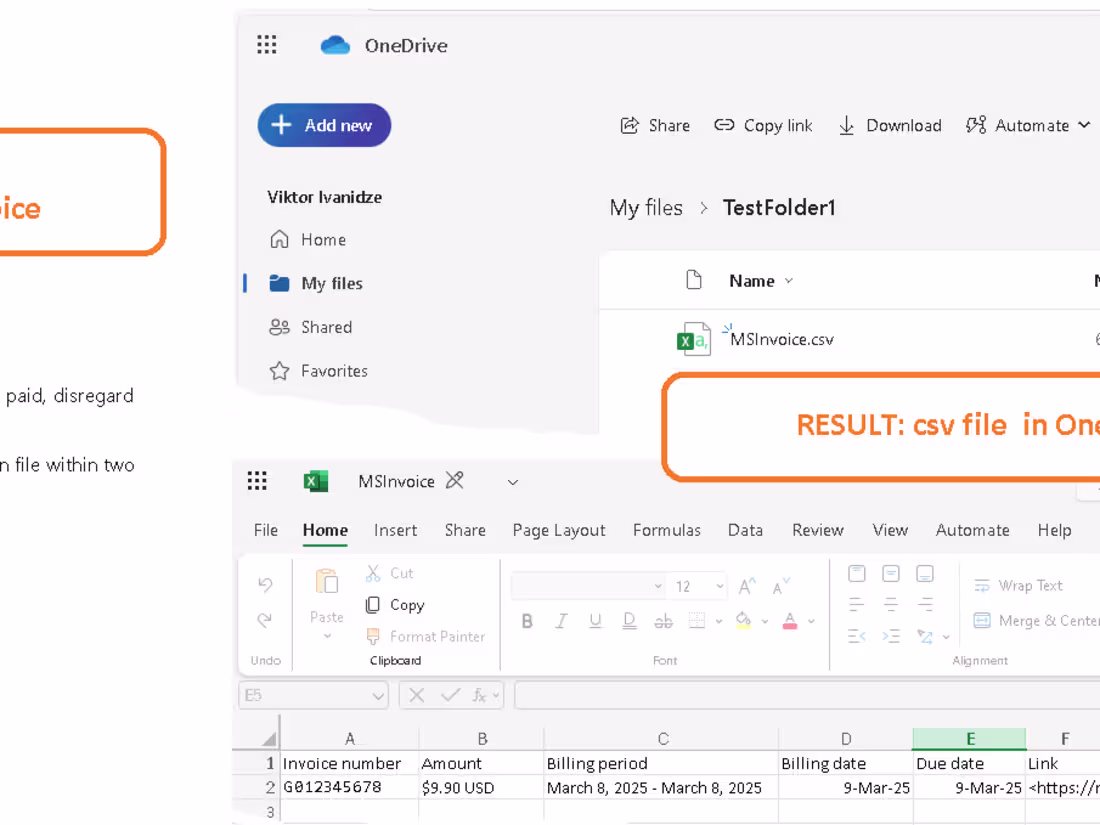The width and height of the screenshot is (1100, 825).
Task: Expand the font color dropdown arrow
Action: coord(812,622)
